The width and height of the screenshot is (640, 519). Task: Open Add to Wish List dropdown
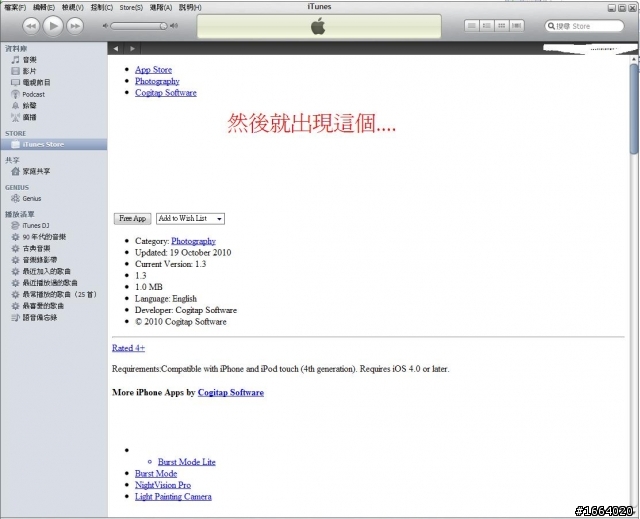click(x=190, y=219)
